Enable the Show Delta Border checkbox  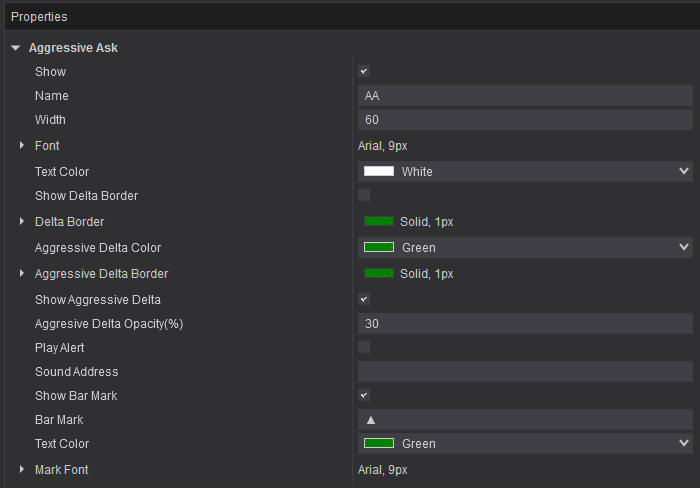[x=364, y=195]
